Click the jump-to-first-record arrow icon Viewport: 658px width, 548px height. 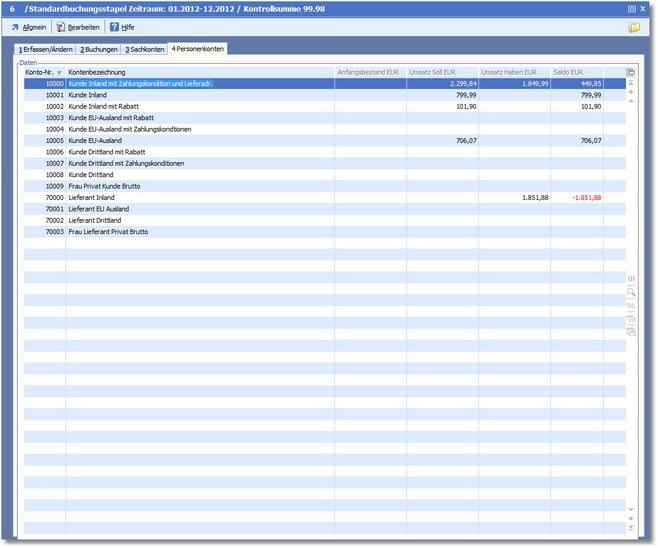[x=631, y=84]
